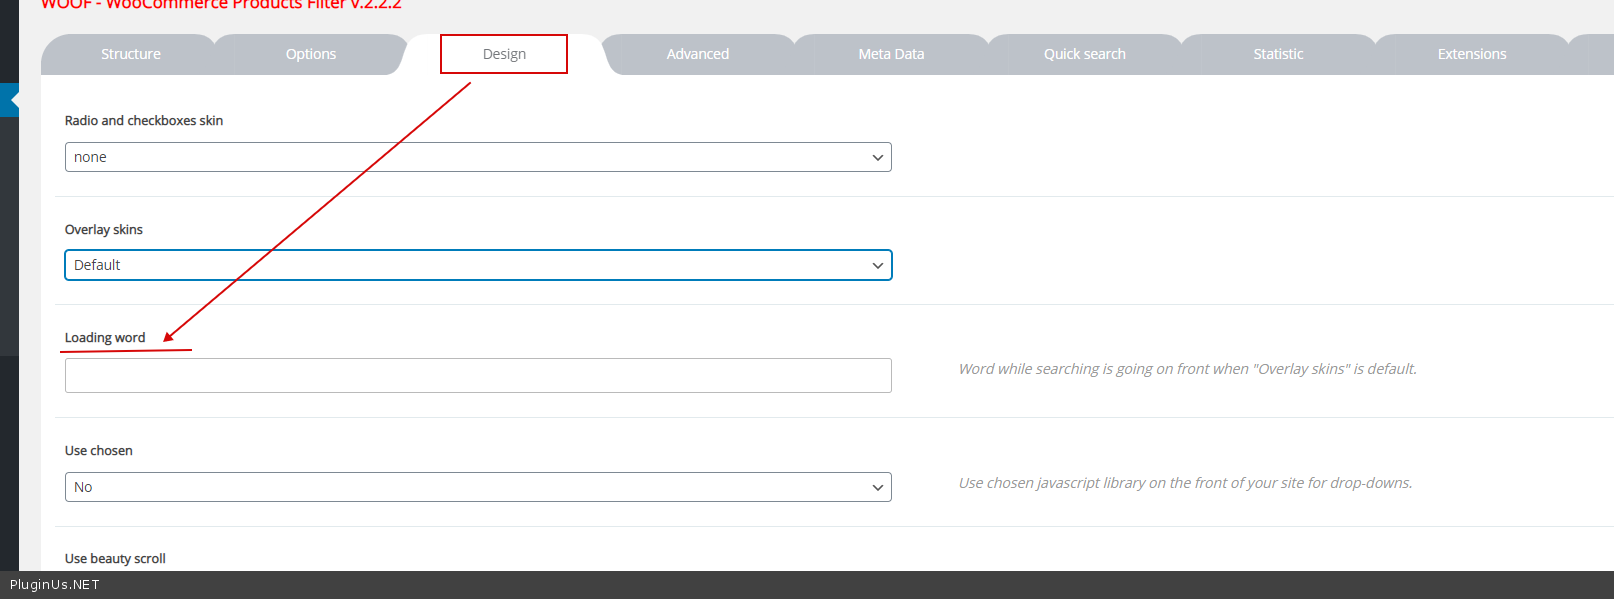
Task: Go to the Advanced tab
Action: (697, 54)
